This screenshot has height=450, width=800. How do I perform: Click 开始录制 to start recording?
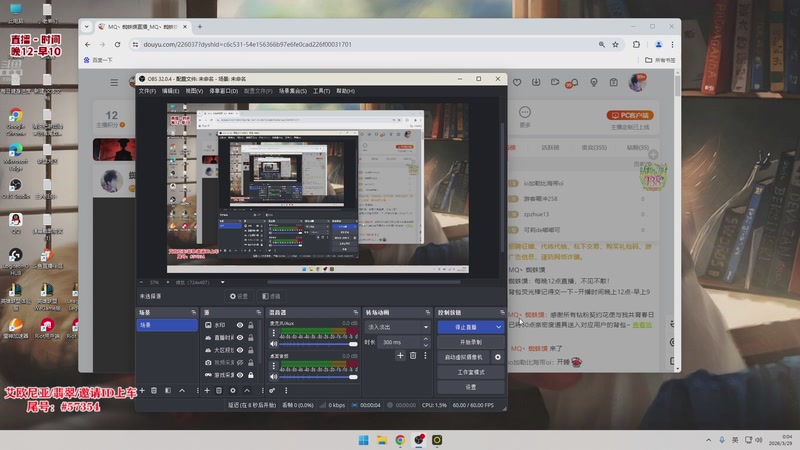pos(471,342)
